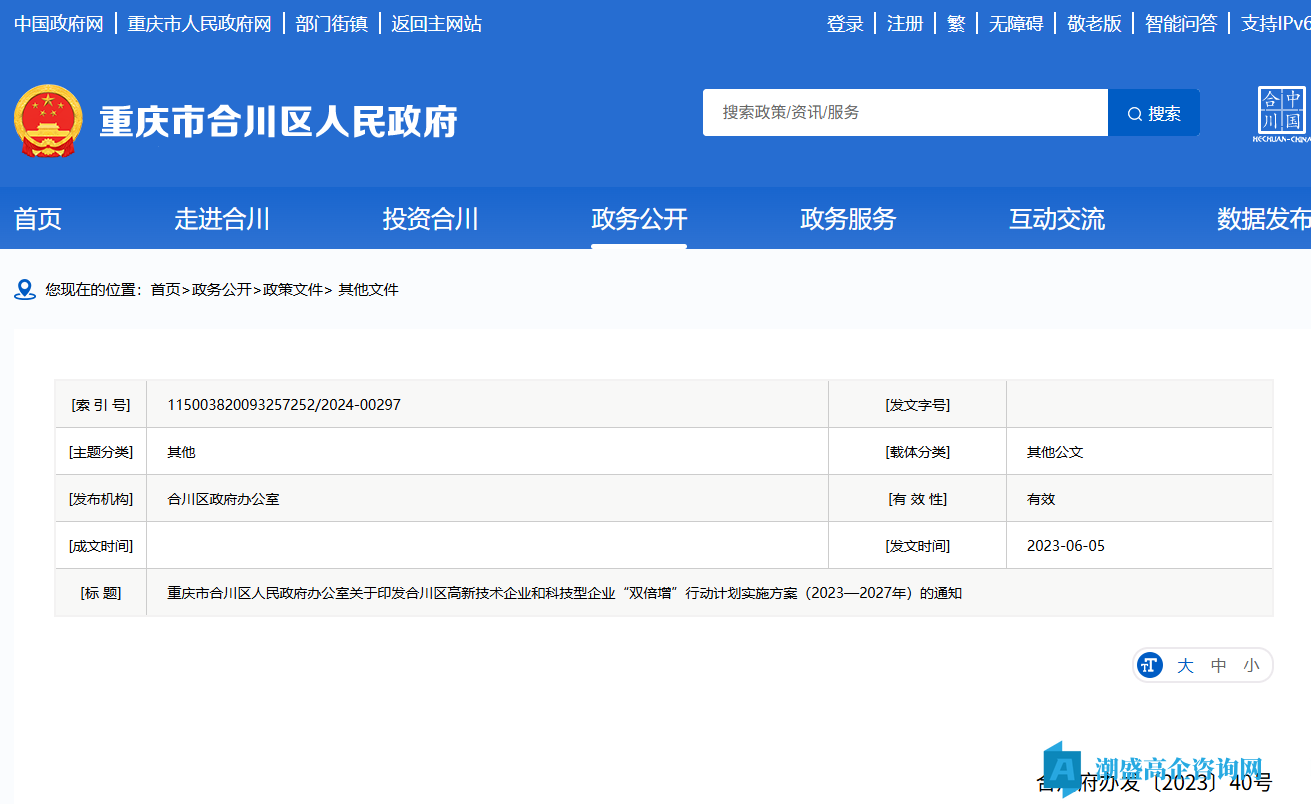Click the font size icon
Viewport: 1311px width, 804px height.
point(1150,665)
